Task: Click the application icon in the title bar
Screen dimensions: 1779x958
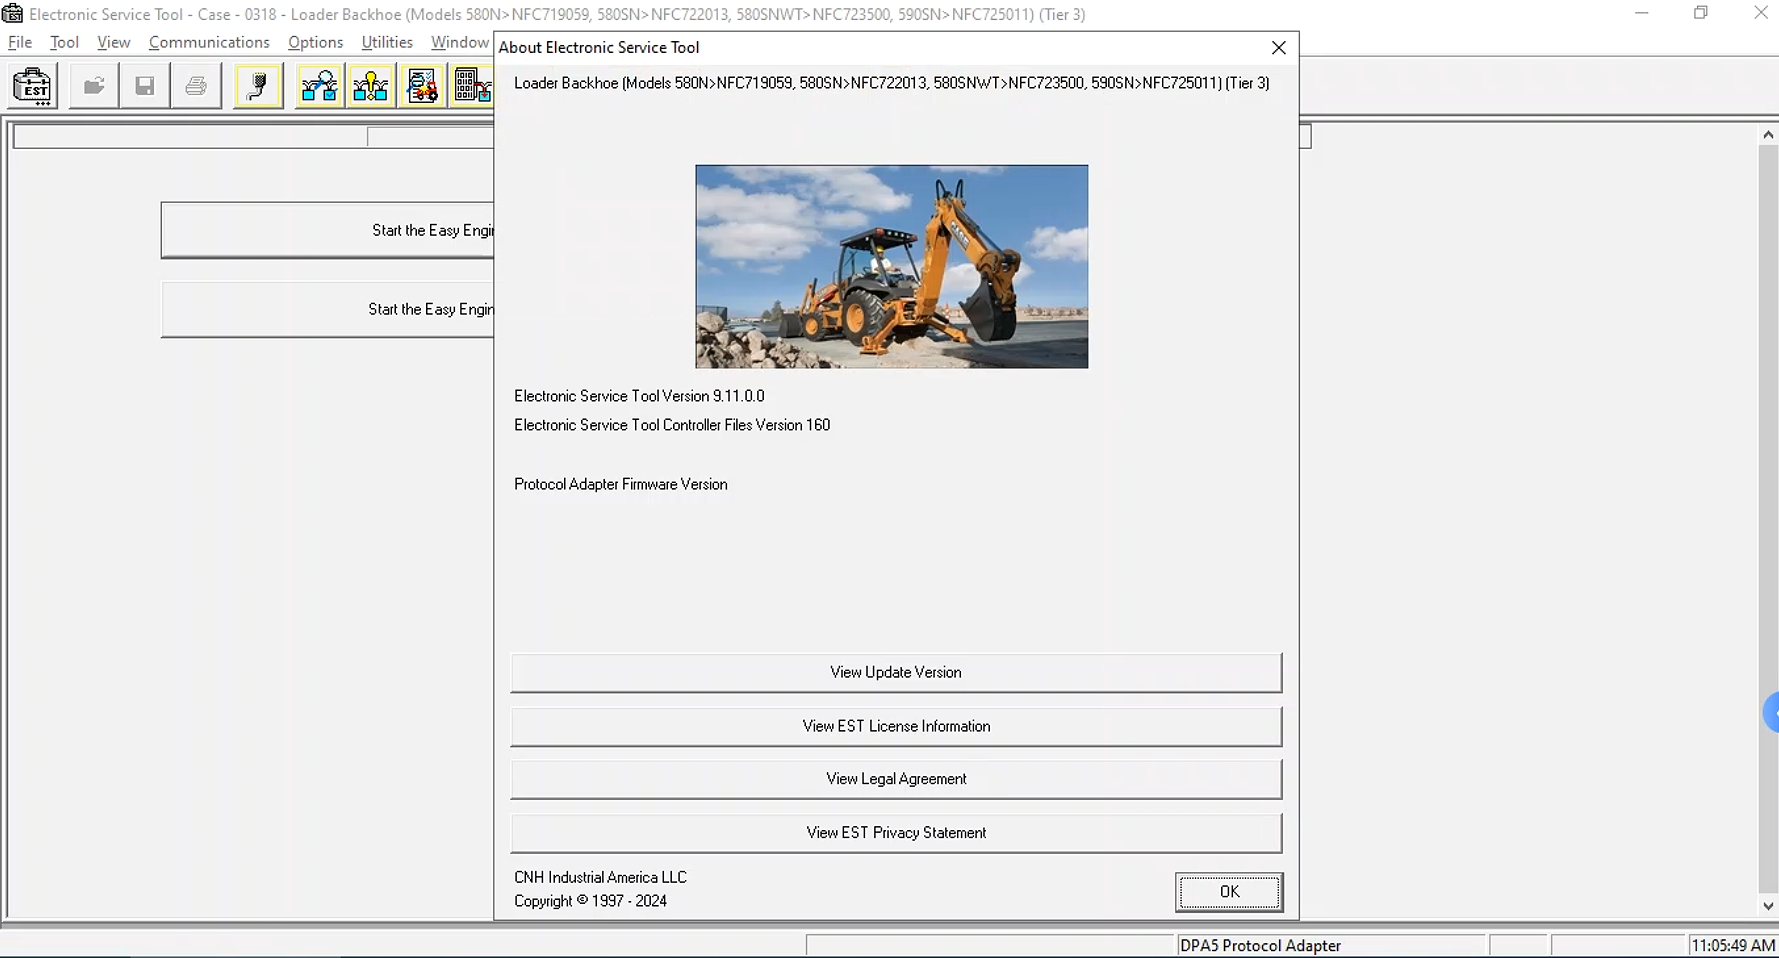Action: [12, 14]
